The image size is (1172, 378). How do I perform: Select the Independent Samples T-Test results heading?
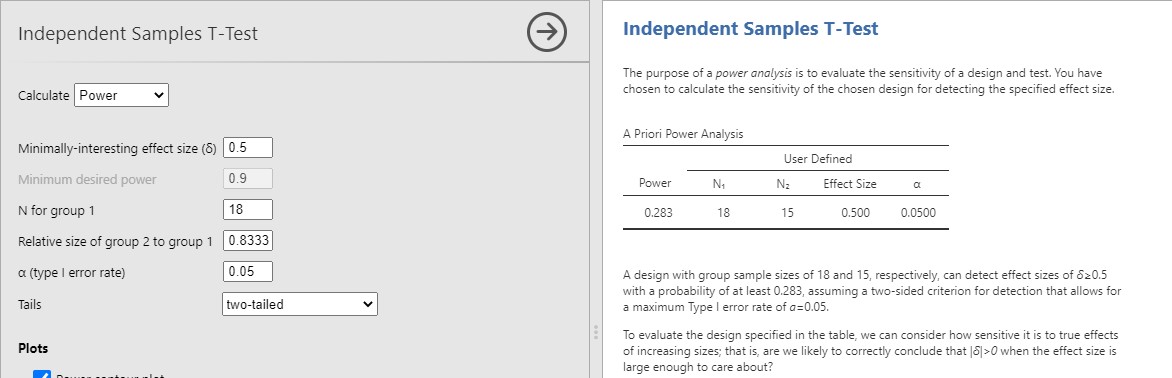point(750,29)
